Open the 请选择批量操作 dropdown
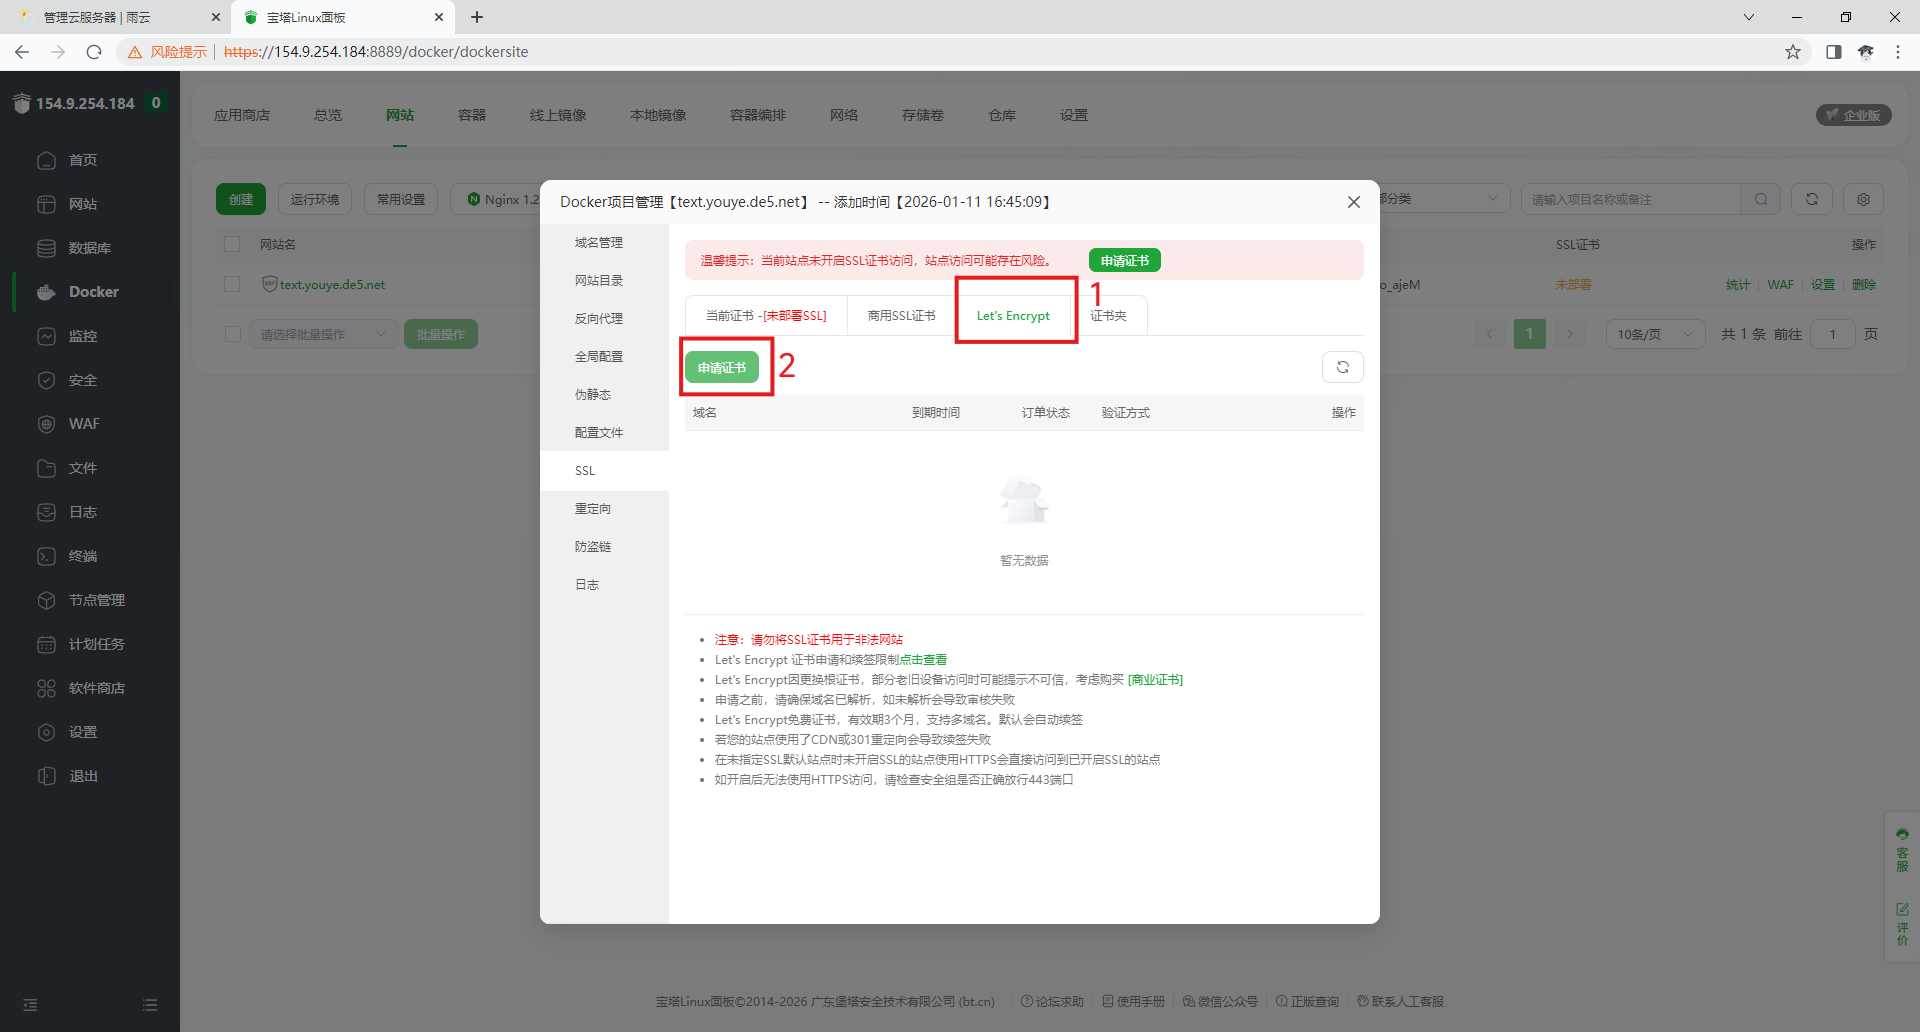 (322, 334)
